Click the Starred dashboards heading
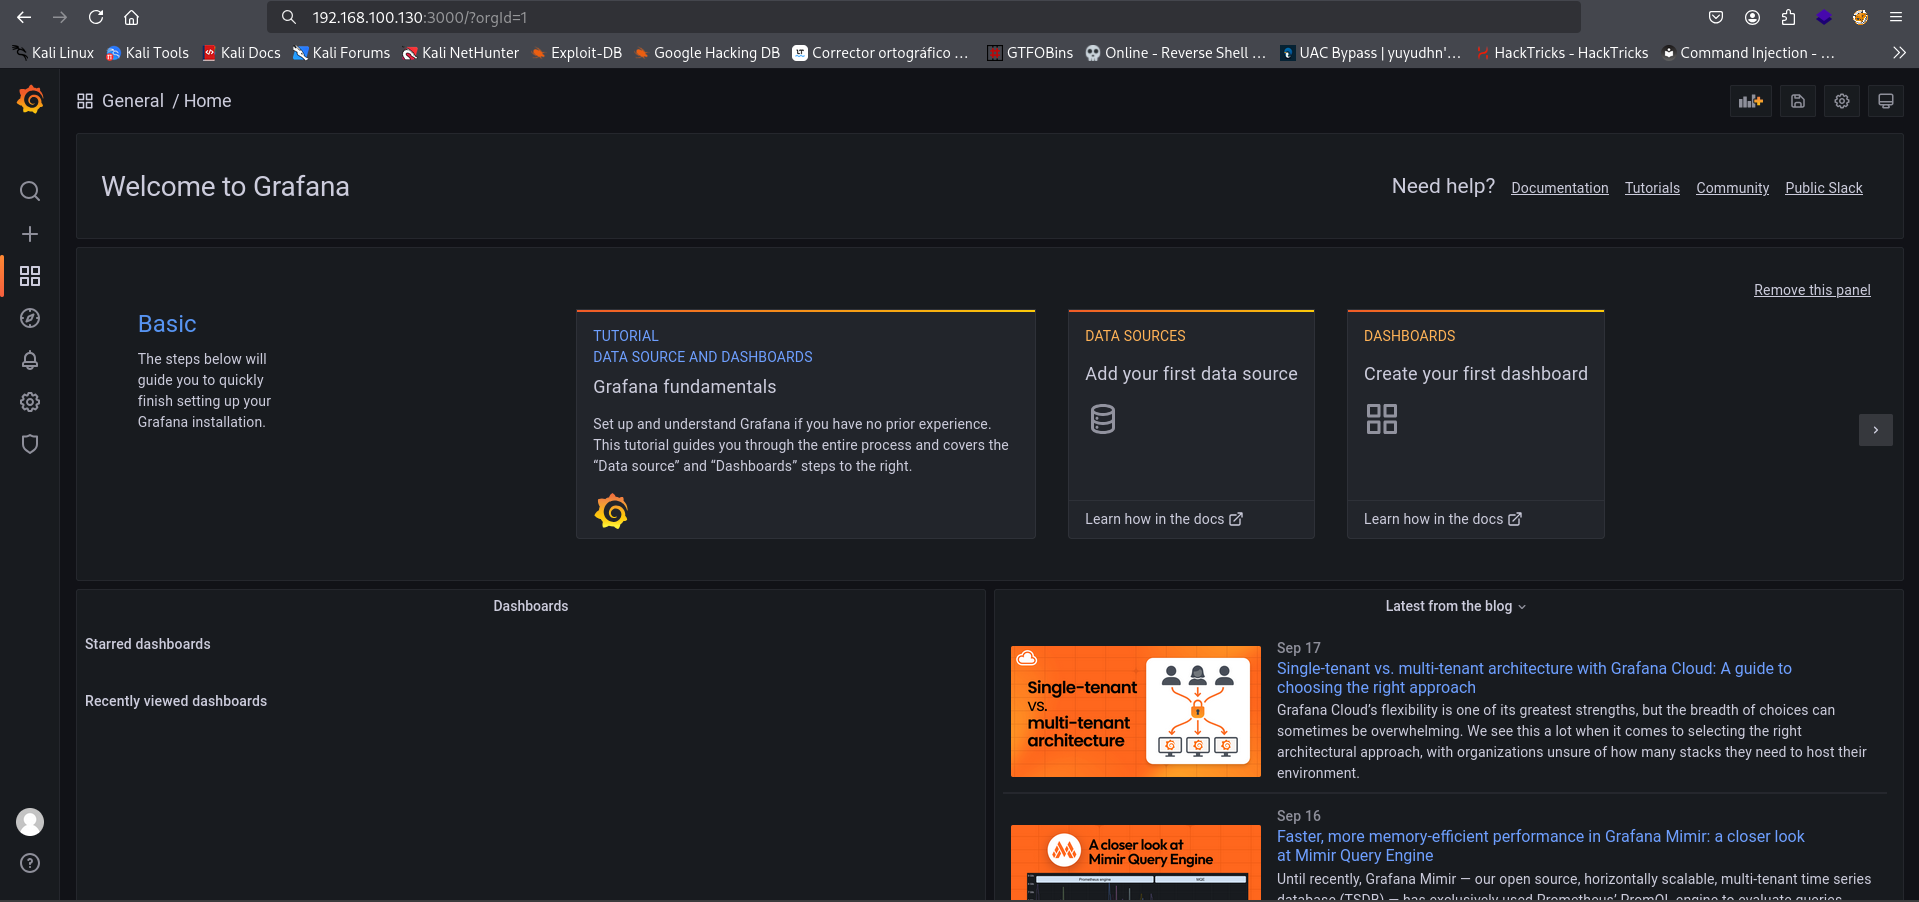Image resolution: width=1919 pixels, height=902 pixels. [147, 644]
